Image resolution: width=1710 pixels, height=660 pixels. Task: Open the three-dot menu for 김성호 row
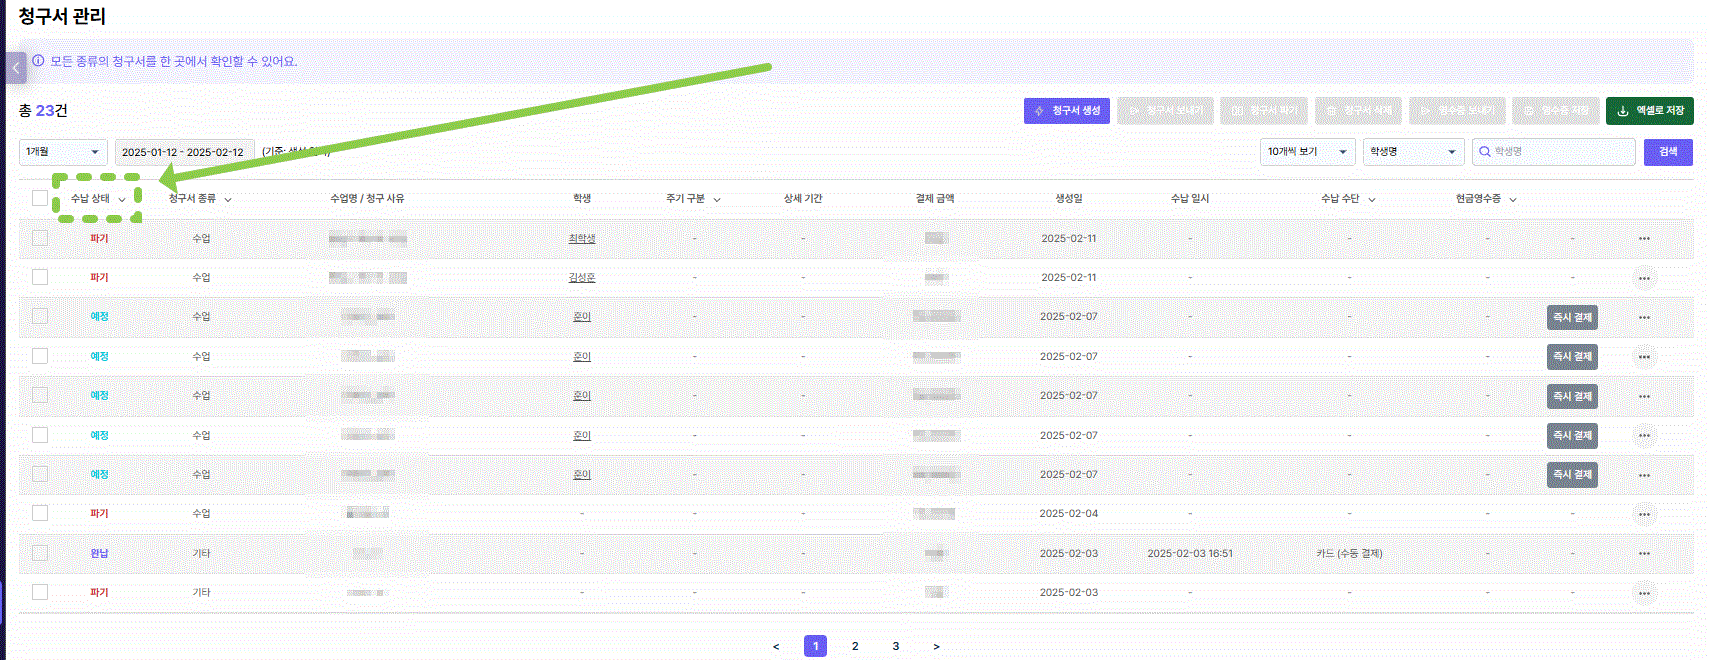1644,278
